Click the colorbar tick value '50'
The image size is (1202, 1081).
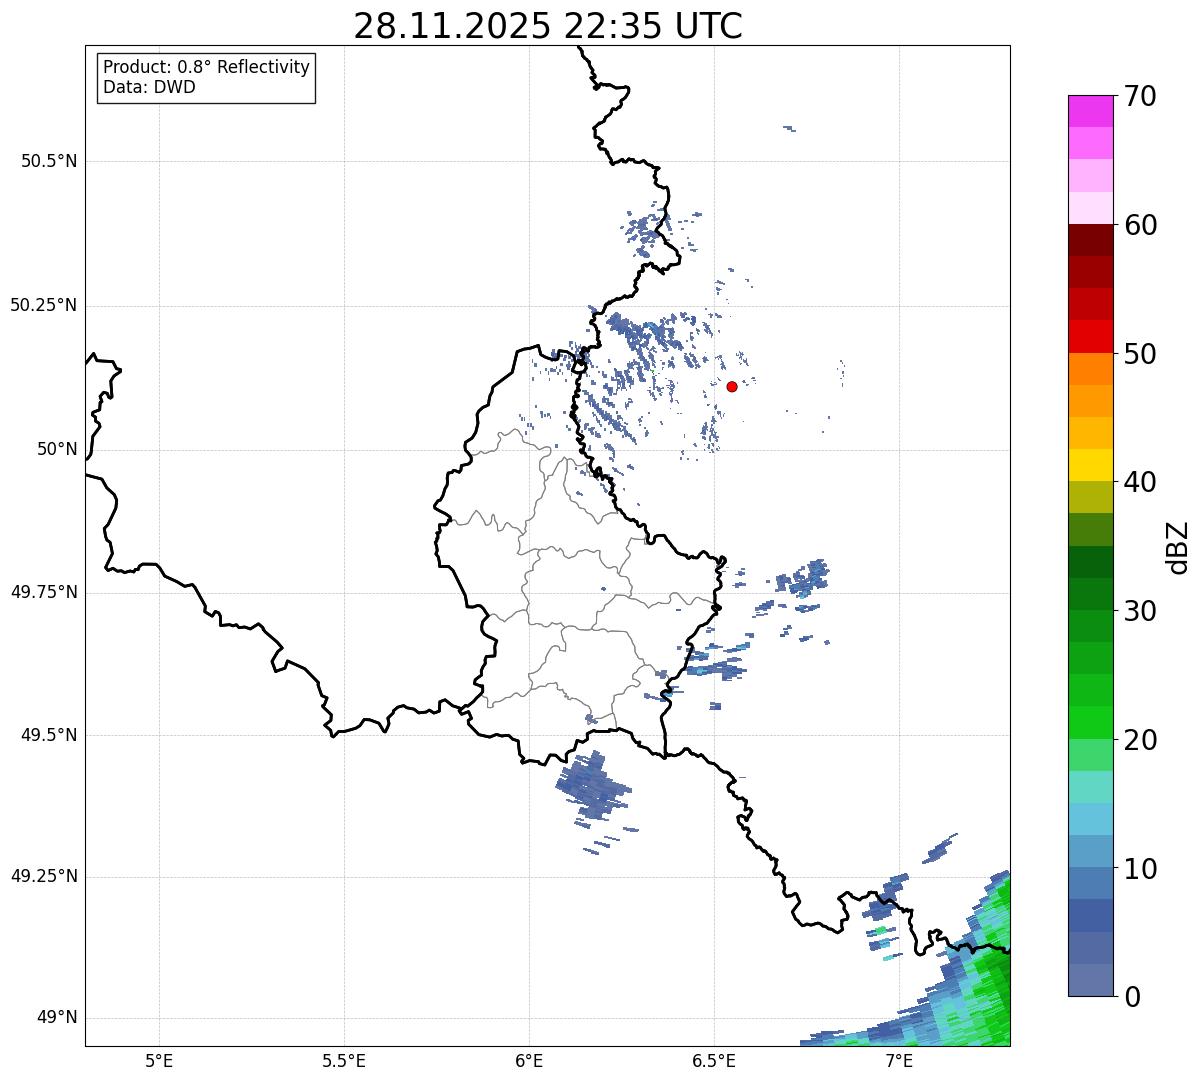pyautogui.click(x=1140, y=354)
